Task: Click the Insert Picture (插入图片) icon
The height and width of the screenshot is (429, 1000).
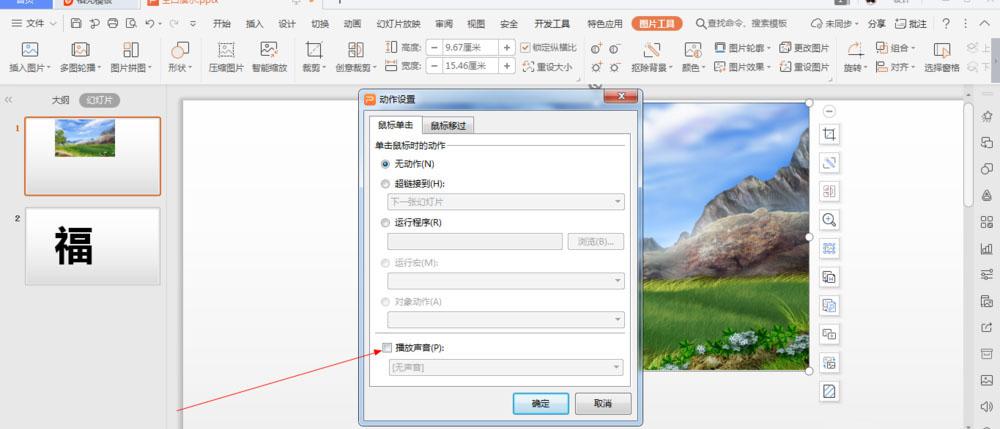Action: [x=30, y=50]
